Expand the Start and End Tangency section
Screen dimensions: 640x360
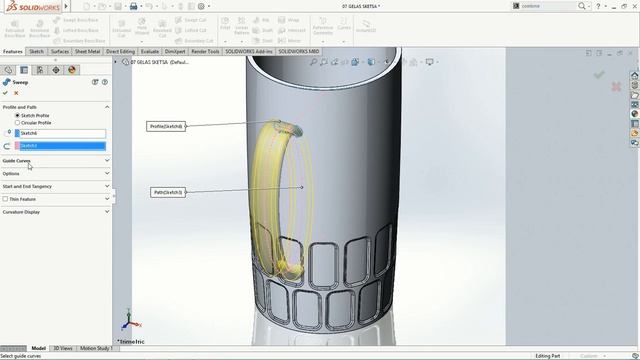tap(107, 186)
